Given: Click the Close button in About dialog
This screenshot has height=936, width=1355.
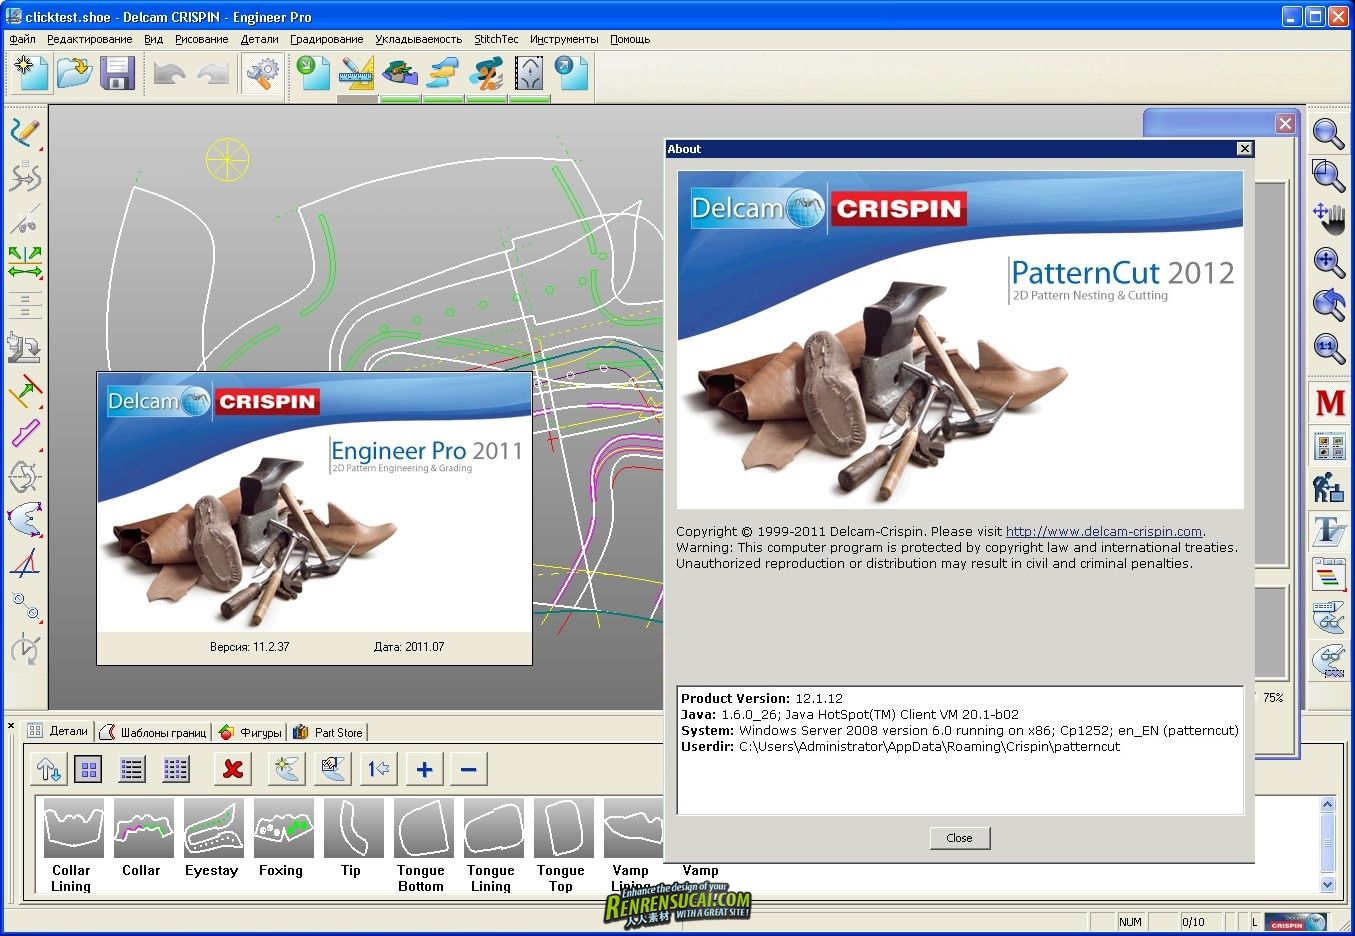Looking at the screenshot, I should click(959, 838).
